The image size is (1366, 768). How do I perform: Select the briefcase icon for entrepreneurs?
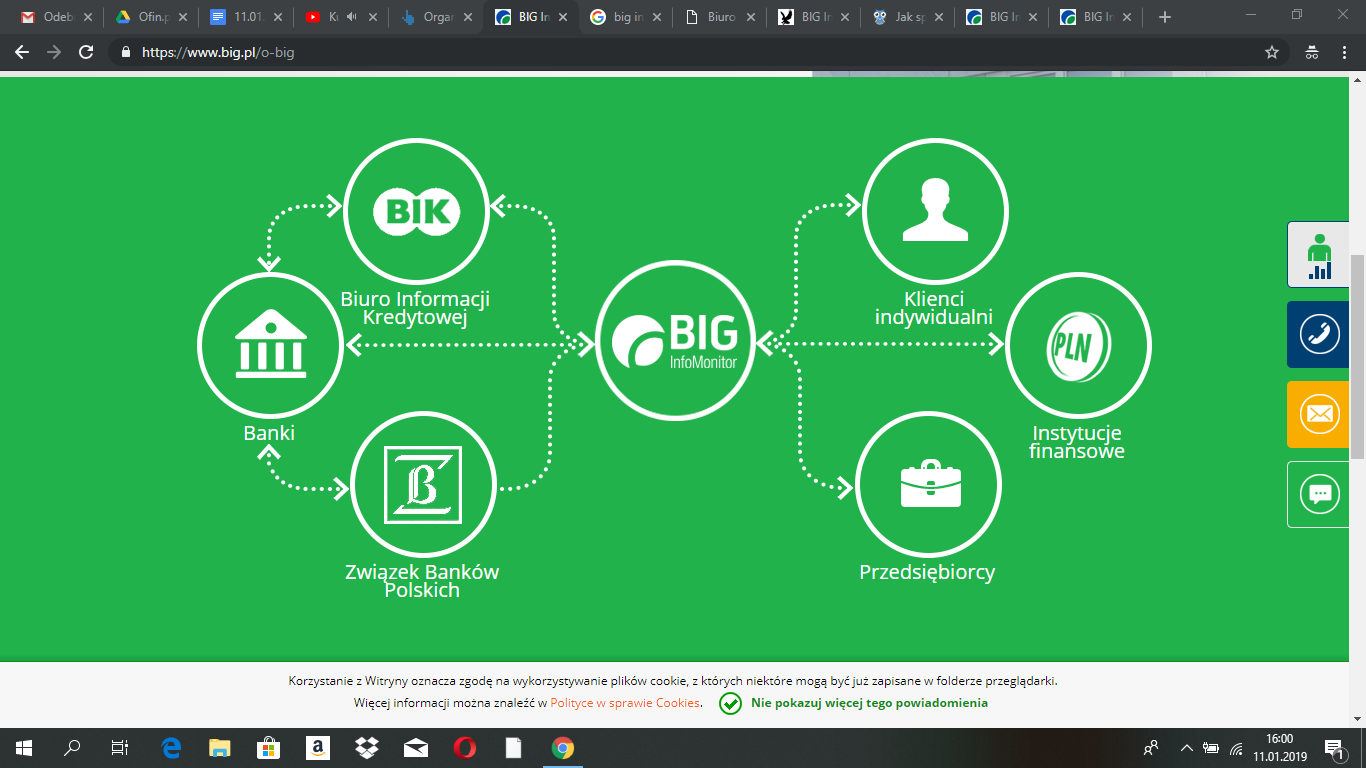(930, 485)
